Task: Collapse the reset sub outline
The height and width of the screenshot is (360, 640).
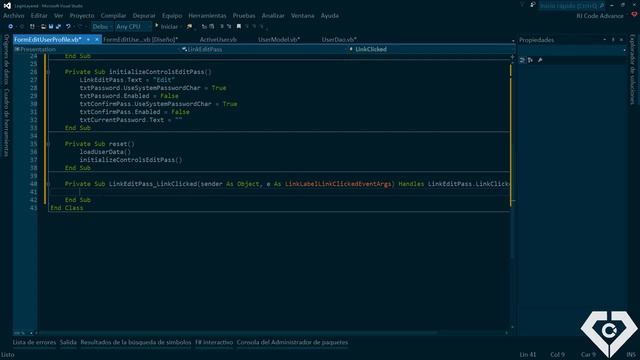Action: [48, 144]
